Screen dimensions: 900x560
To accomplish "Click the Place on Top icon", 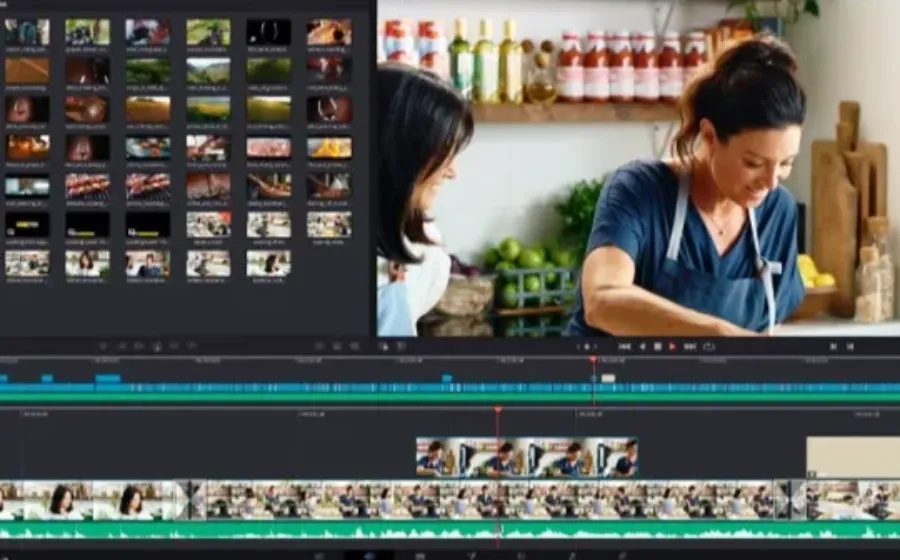I will tap(174, 346).
